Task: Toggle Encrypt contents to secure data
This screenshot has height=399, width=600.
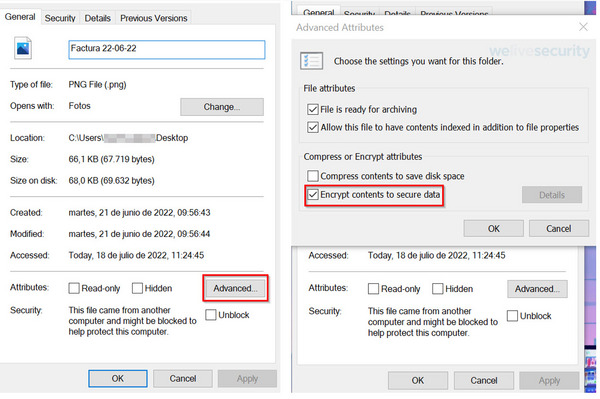Action: (313, 195)
